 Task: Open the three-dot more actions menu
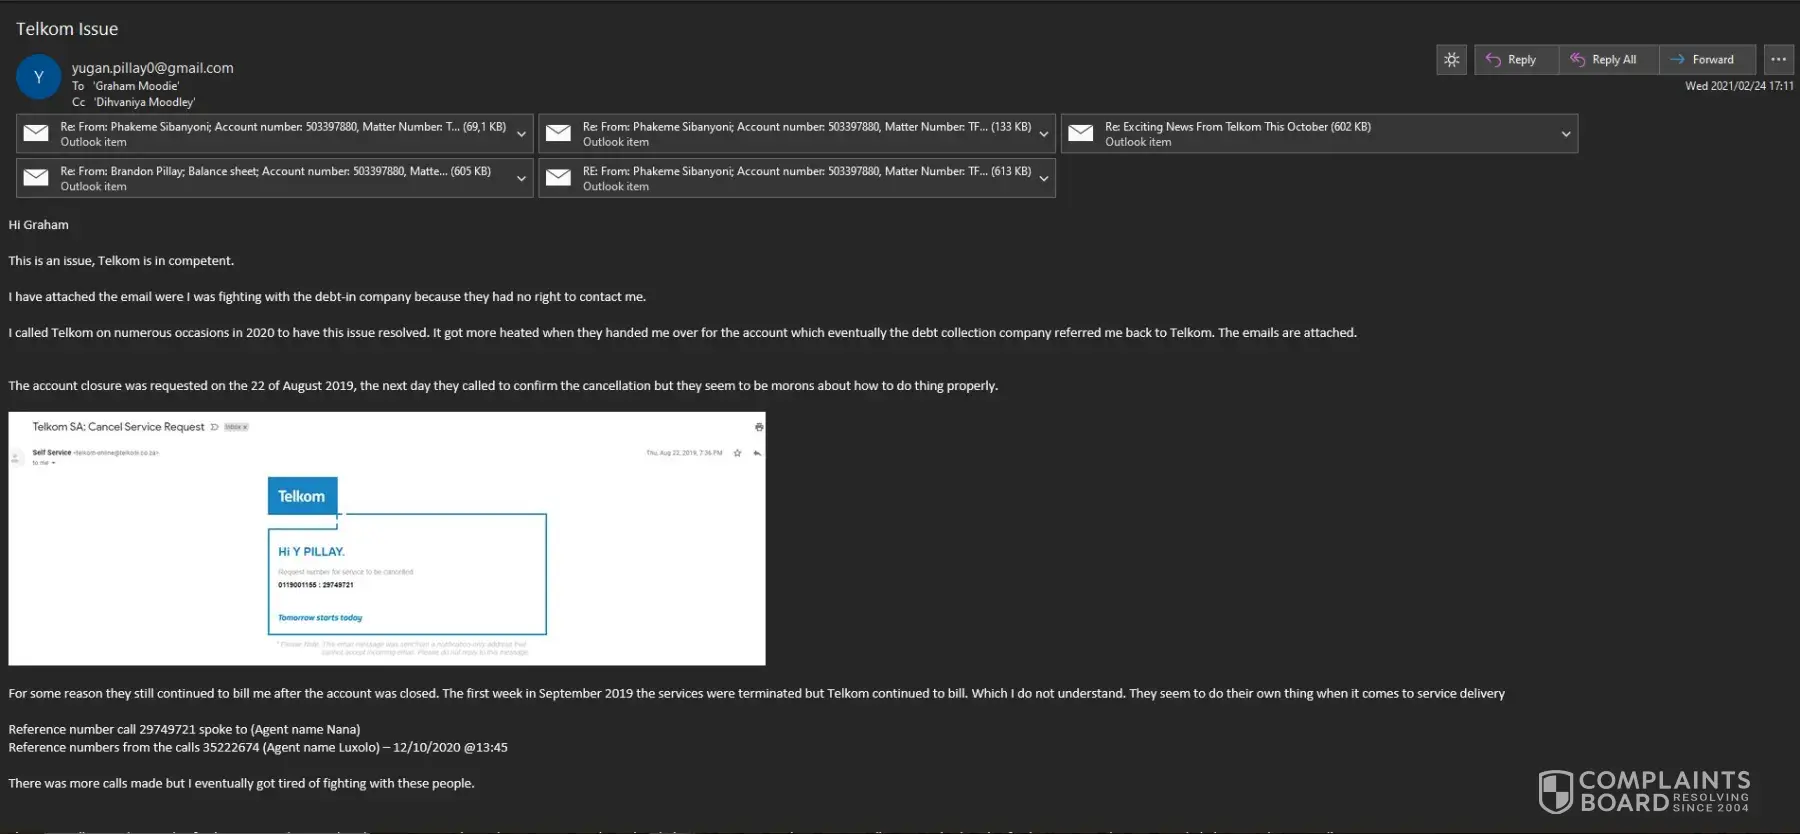(x=1778, y=60)
